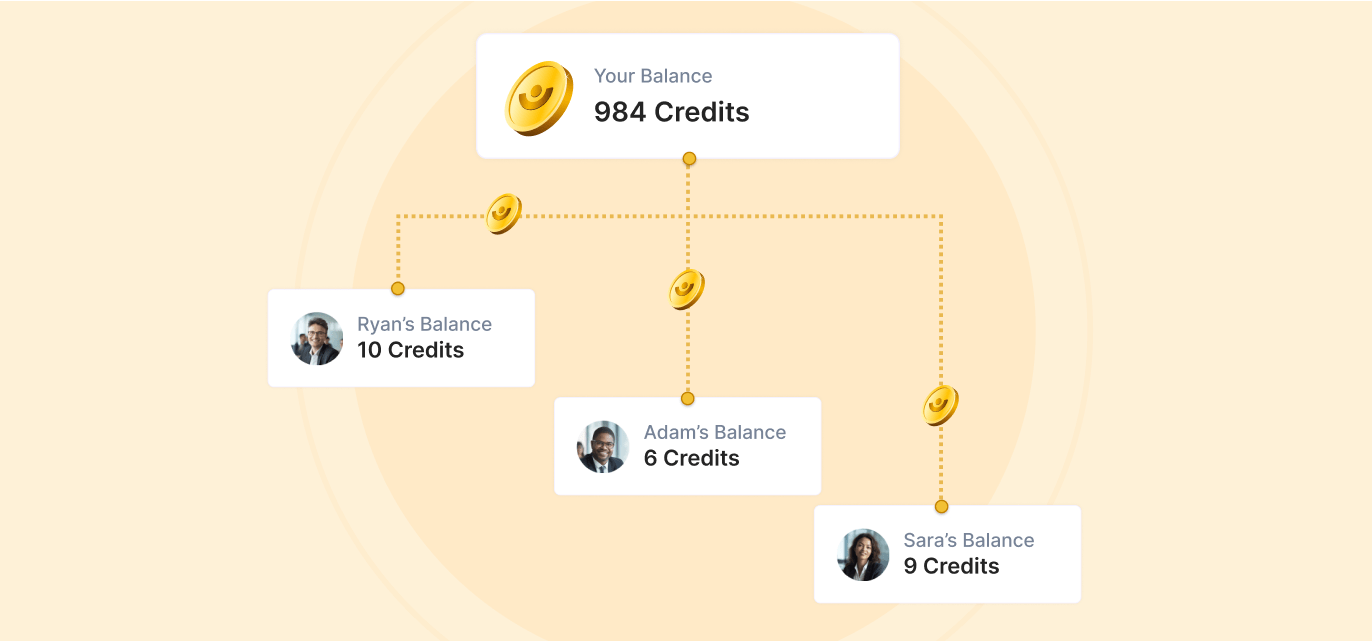The height and width of the screenshot is (641, 1372).
Task: Click the coin above Adam's Balance card
Action: (687, 290)
